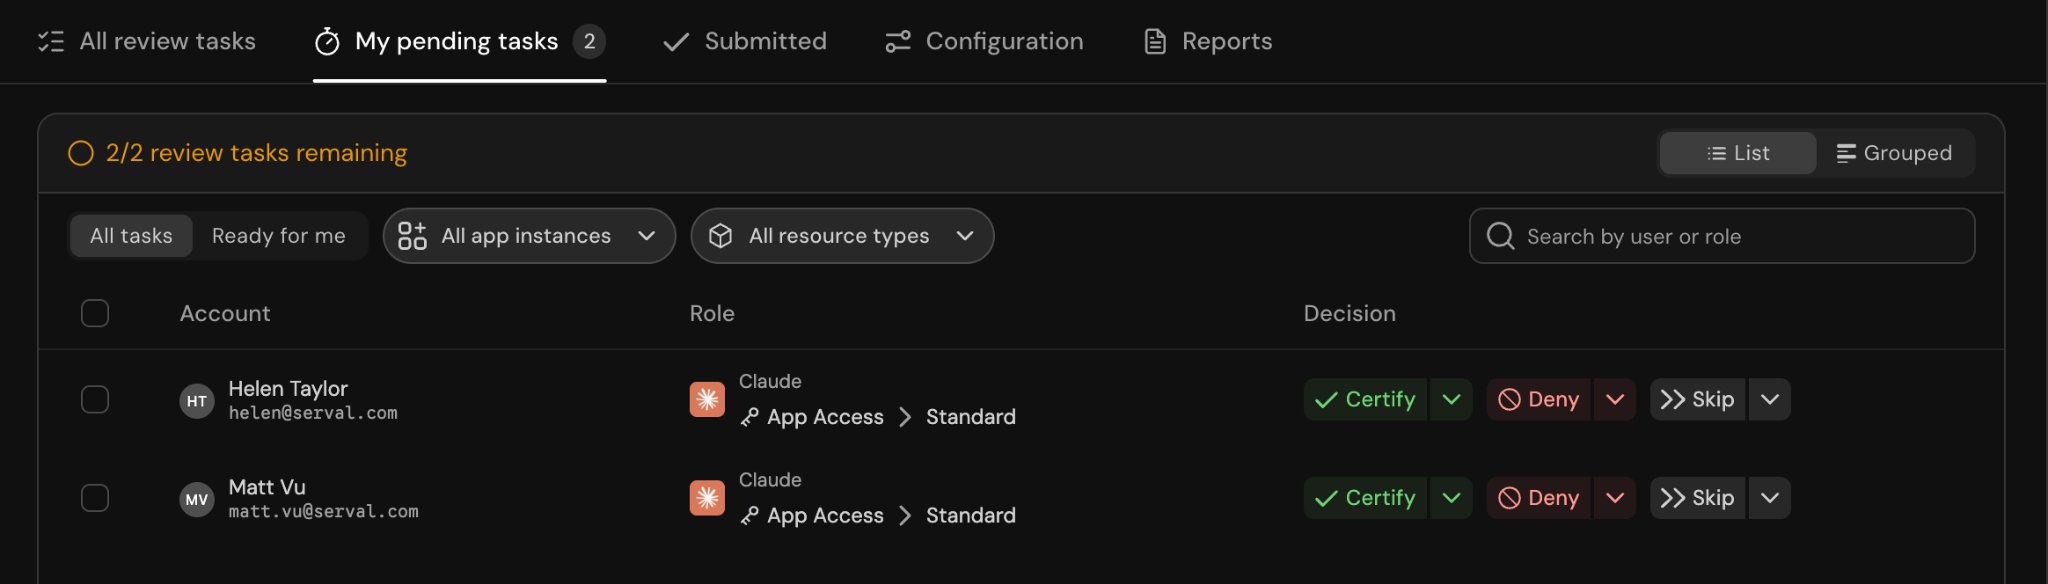2048x584 pixels.
Task: Open the All review tasks tab
Action: (147, 41)
